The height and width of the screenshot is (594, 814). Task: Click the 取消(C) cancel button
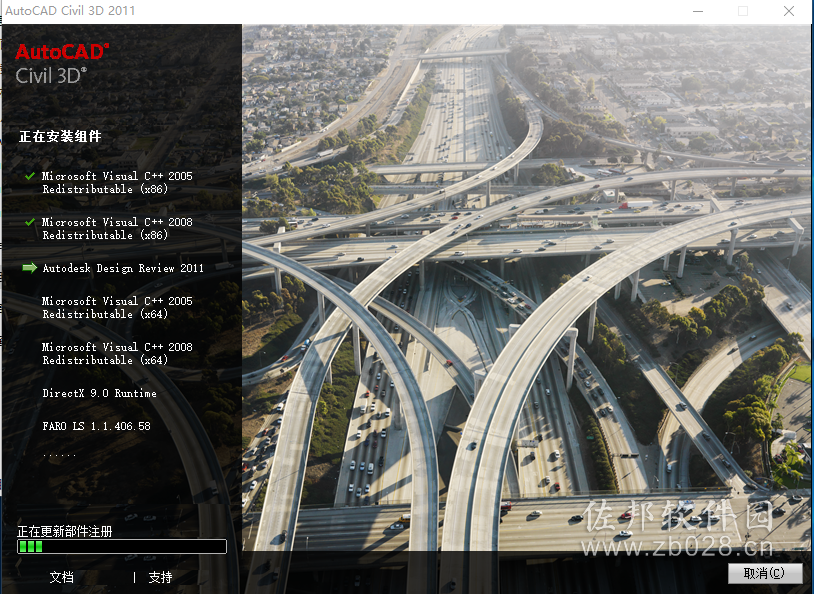tap(765, 573)
